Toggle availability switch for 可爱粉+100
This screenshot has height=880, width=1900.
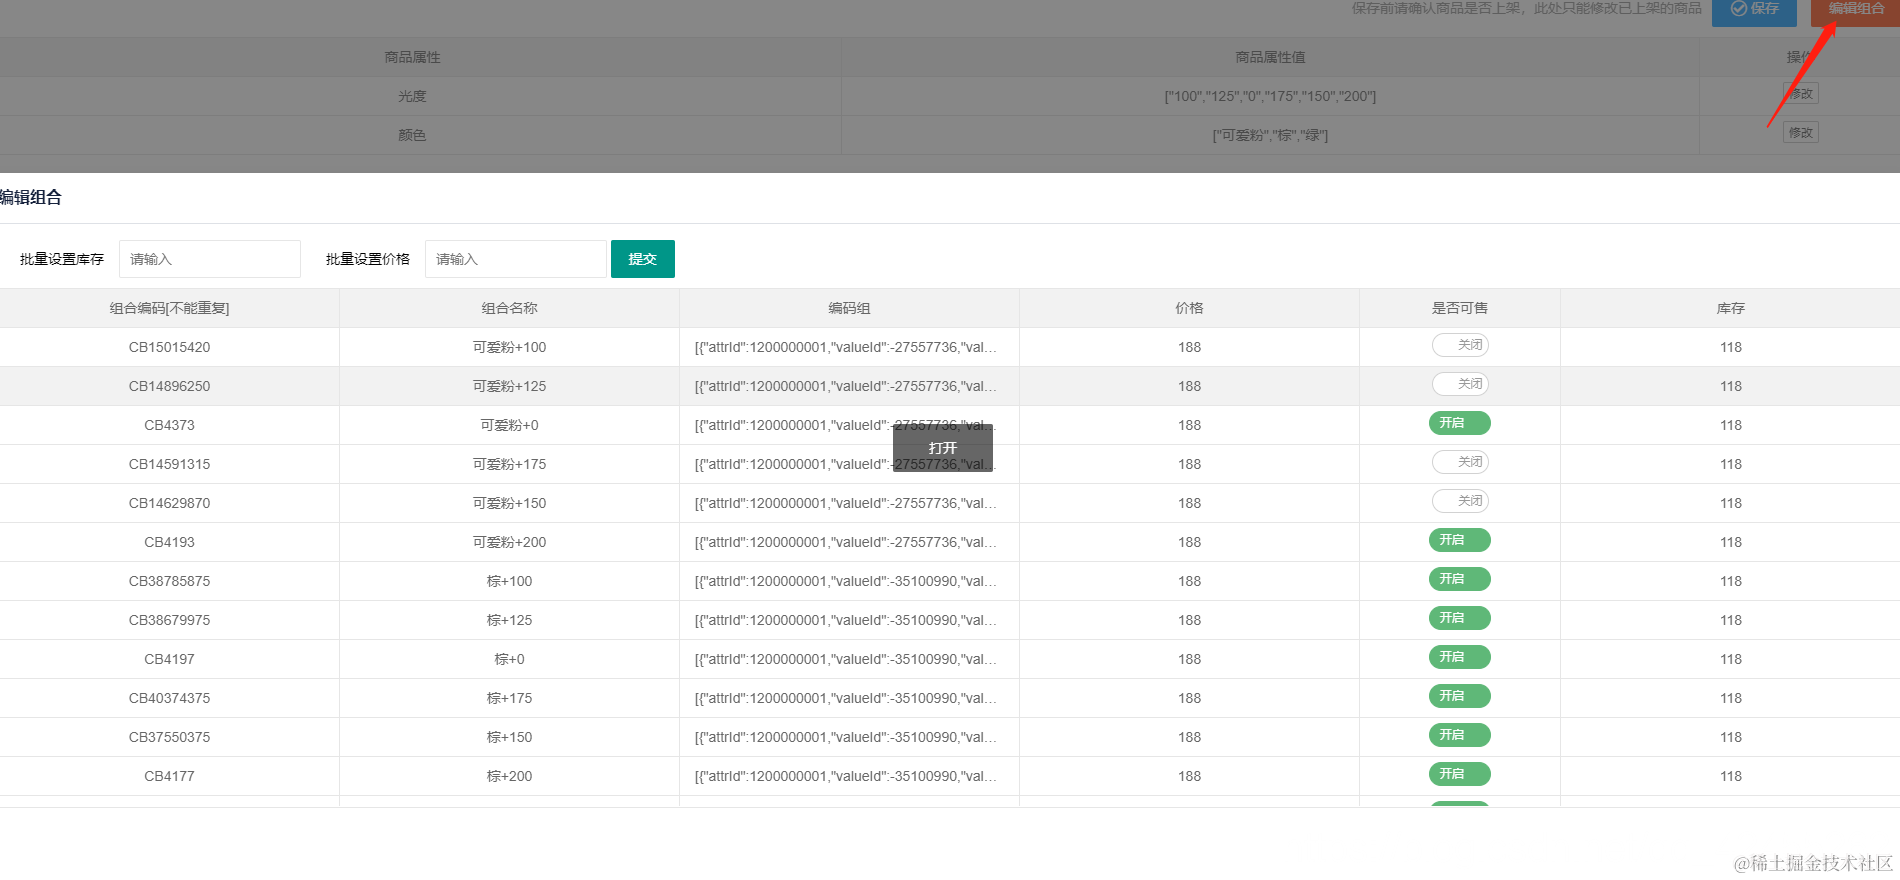pyautogui.click(x=1460, y=345)
